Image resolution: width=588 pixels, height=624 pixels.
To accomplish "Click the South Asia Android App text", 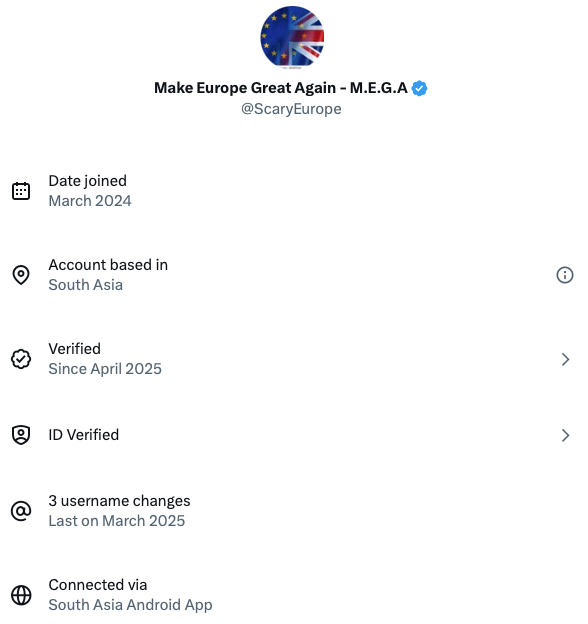I will click(130, 605).
